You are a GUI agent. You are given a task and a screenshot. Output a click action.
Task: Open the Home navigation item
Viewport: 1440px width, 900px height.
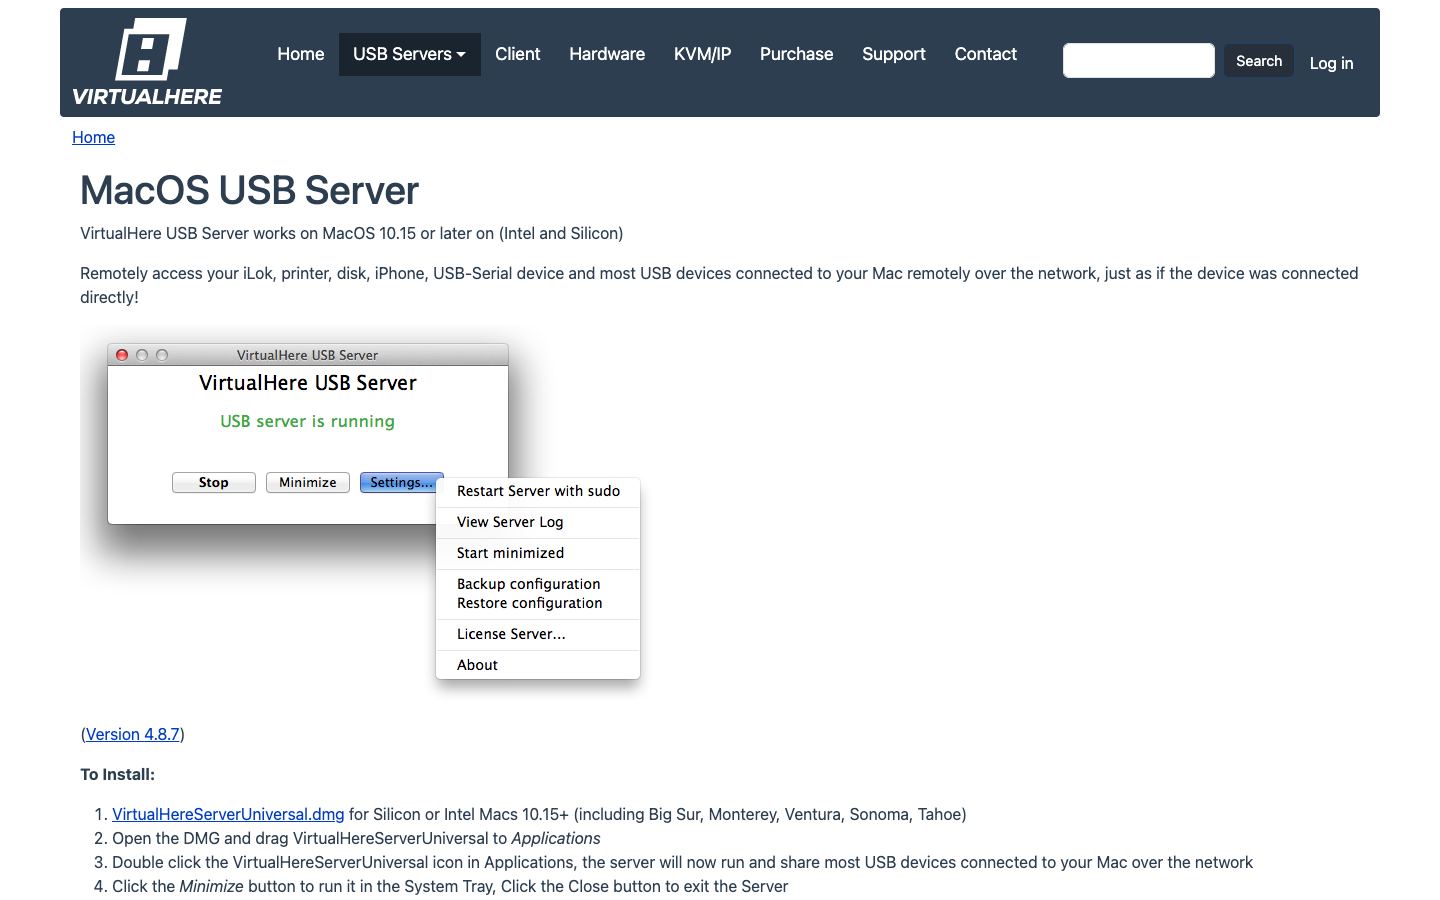pos(300,54)
